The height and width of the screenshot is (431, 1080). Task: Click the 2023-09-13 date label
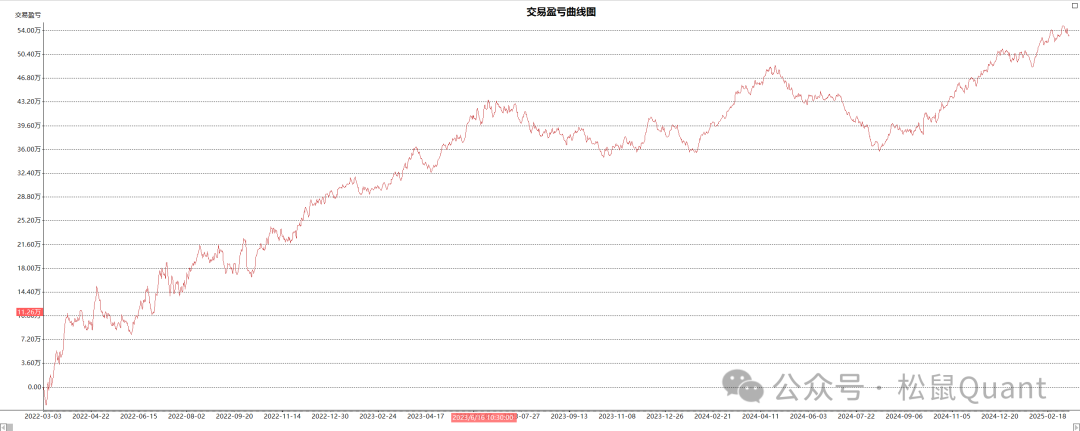570,416
